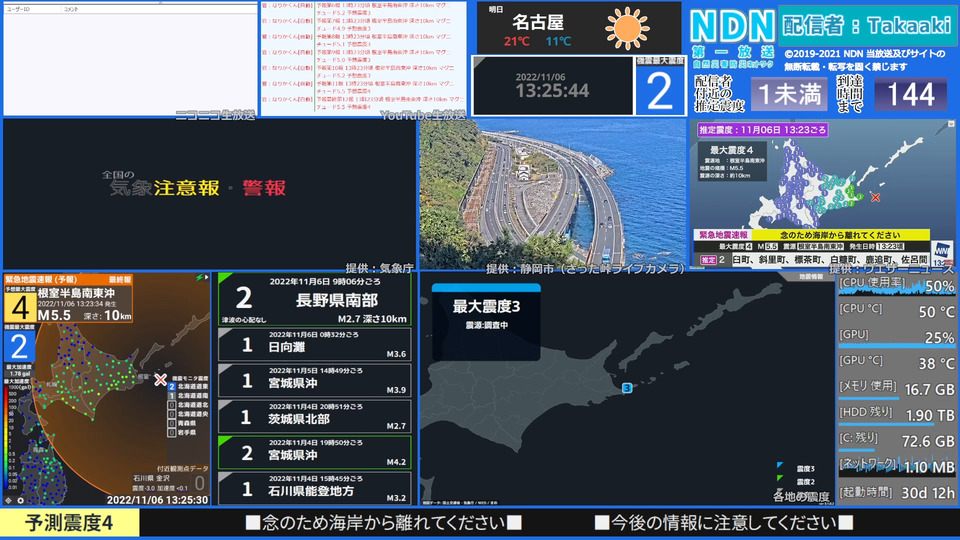Viewport: 960px width, 540px height.
Task: Click the M5.5 magnitude text
Action: [x=54, y=315]
